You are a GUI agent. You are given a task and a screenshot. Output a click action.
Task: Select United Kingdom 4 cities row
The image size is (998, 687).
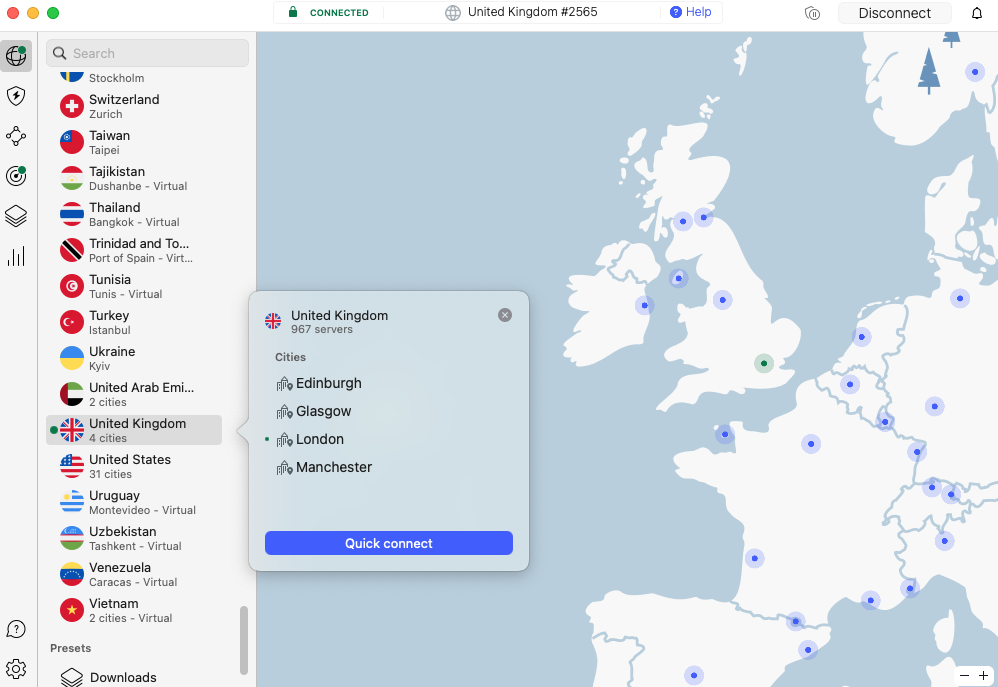pos(134,430)
